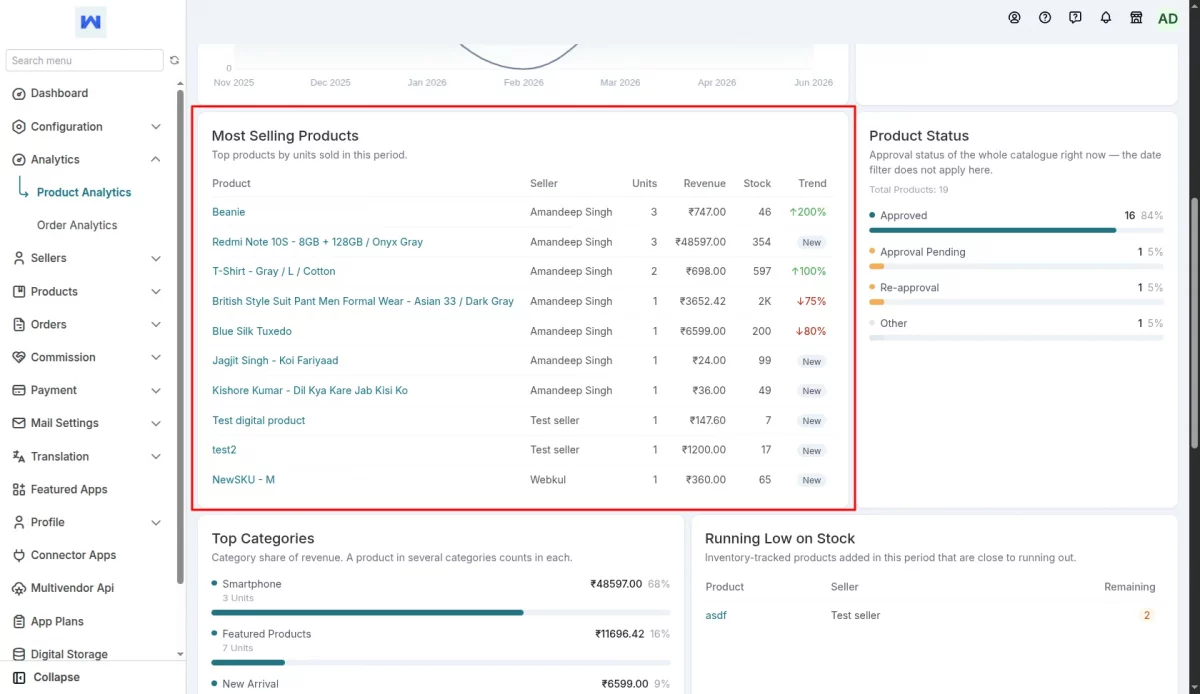Click the Featured Apps grid icon
Screen dimensions: 1200x694
tap(19, 490)
